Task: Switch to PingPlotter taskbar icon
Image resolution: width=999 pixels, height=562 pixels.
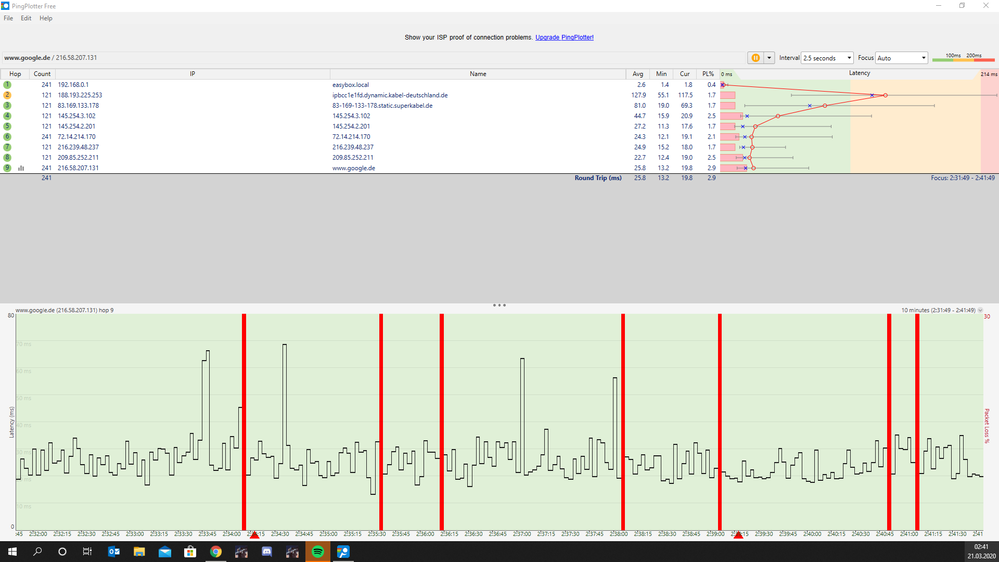Action: [x=343, y=552]
